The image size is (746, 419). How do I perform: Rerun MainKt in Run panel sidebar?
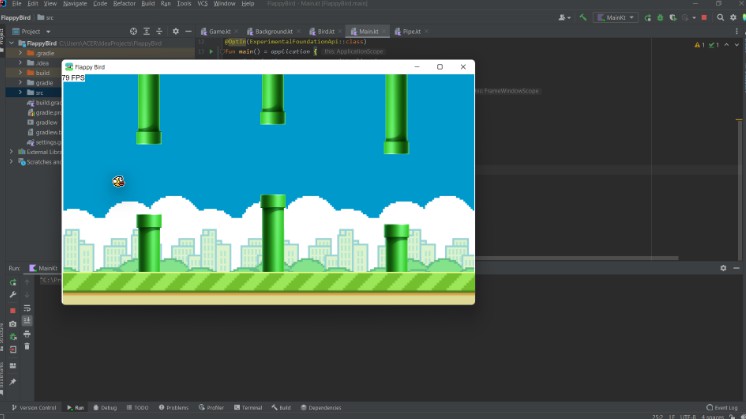[x=13, y=283]
